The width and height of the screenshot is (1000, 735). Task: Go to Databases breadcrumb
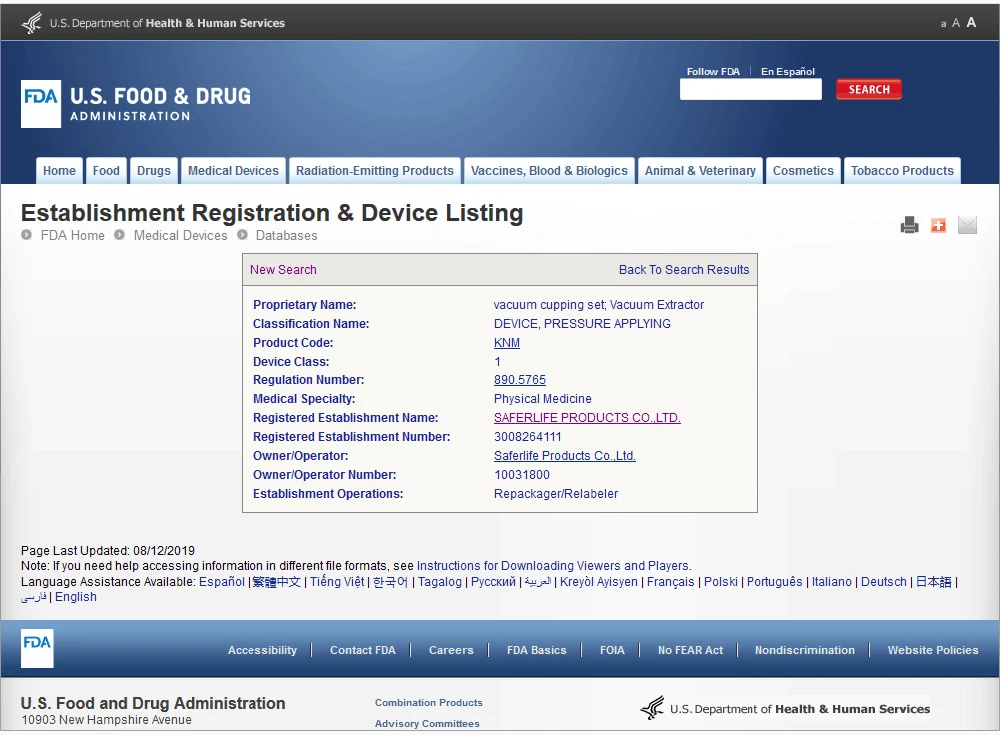tap(286, 235)
